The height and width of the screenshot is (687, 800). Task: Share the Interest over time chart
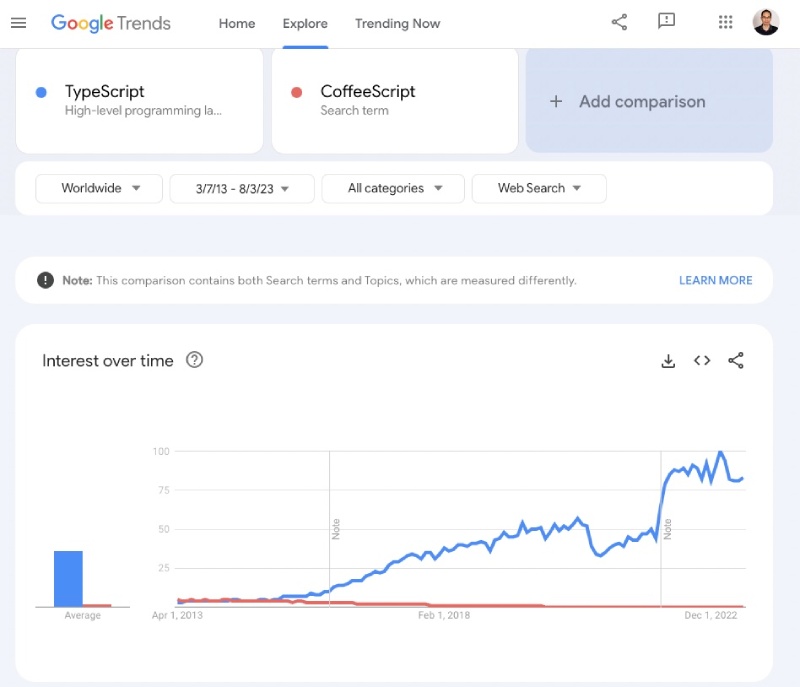[x=736, y=361]
